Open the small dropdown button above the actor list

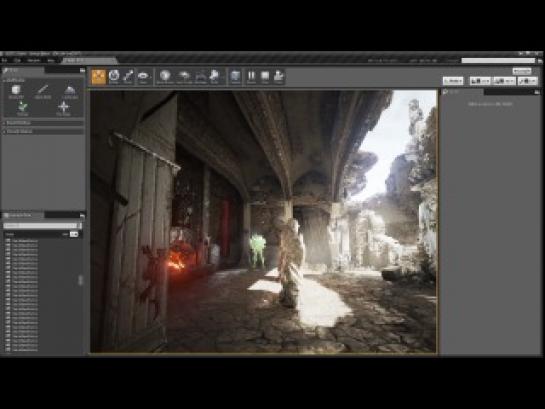click(x=74, y=235)
